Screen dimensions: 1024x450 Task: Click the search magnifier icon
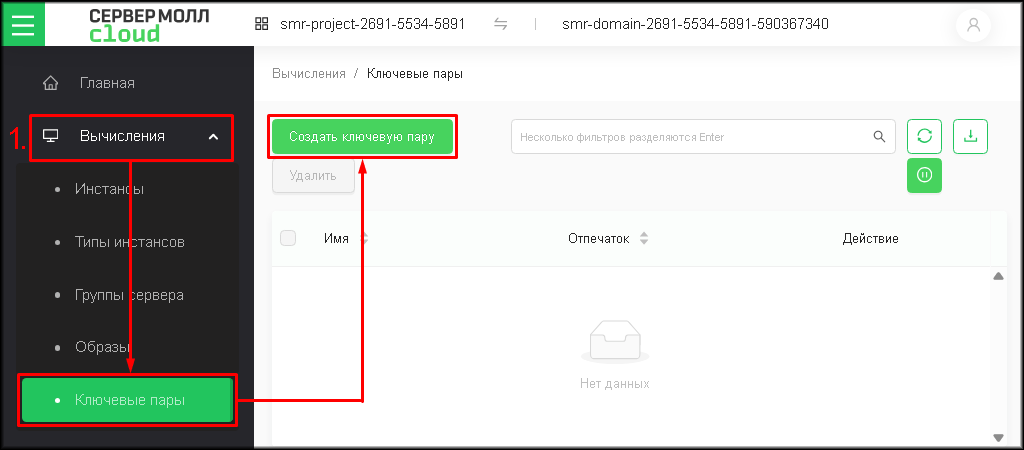(x=879, y=137)
